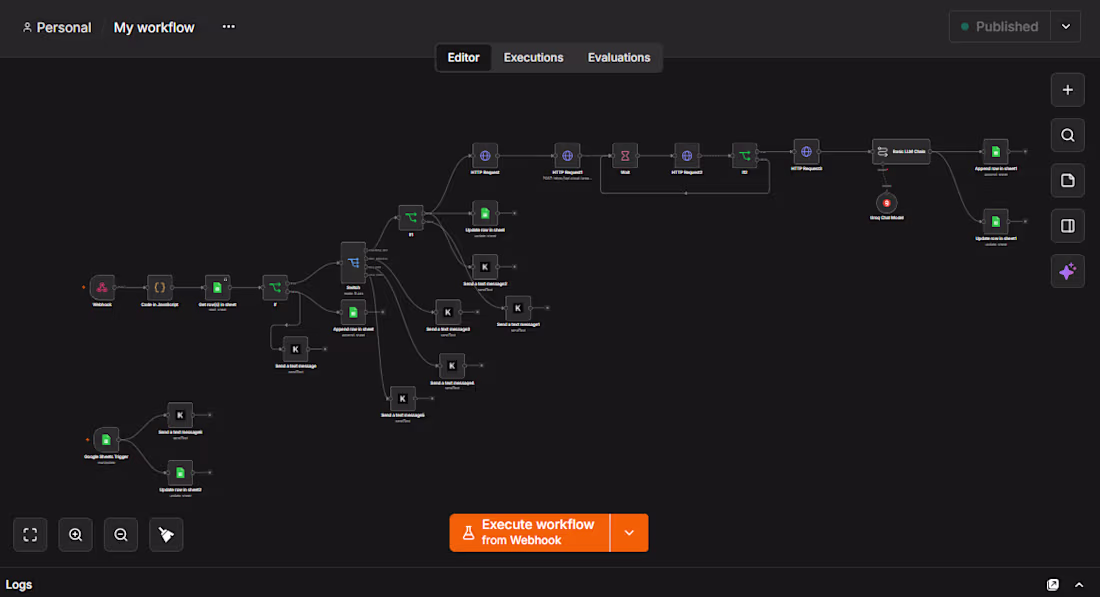The image size is (1100, 597).
Task: Open the AI assistant sparkle button
Action: coord(1068,271)
